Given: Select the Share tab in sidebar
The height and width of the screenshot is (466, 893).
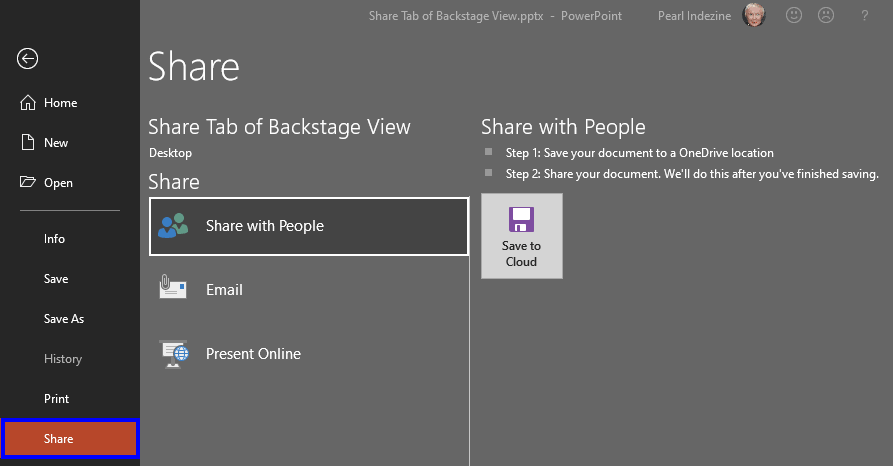Looking at the screenshot, I should pyautogui.click(x=69, y=439).
